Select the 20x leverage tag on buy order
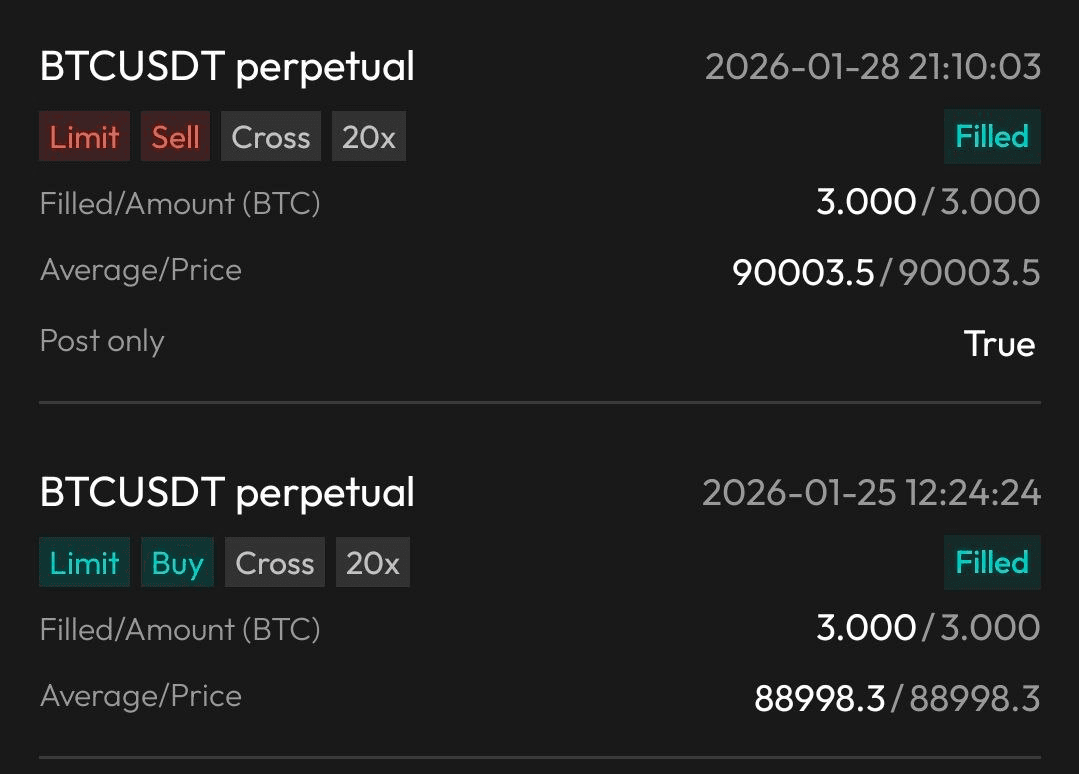Screen dimensions: 1079x774 click(373, 563)
